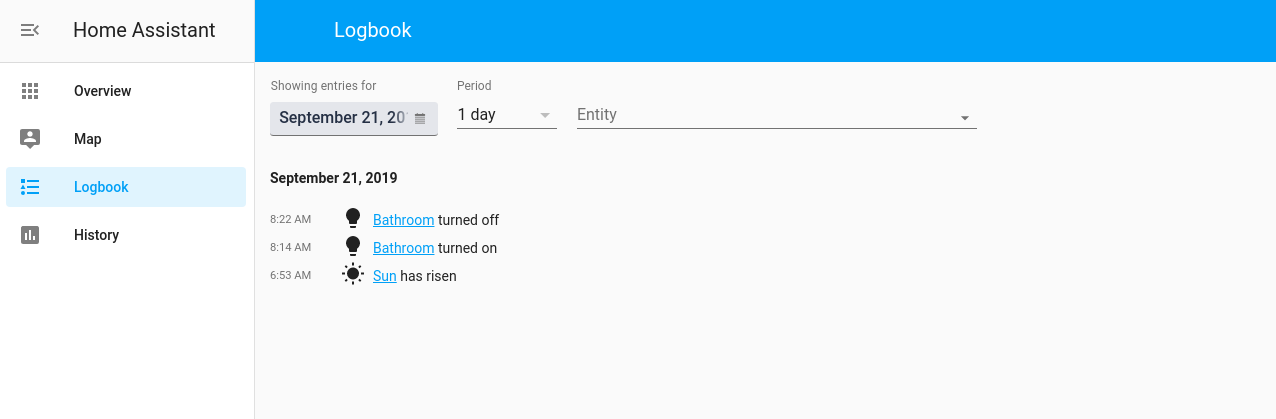The width and height of the screenshot is (1276, 419).
Task: Follow the Sun entity link
Action: point(385,276)
